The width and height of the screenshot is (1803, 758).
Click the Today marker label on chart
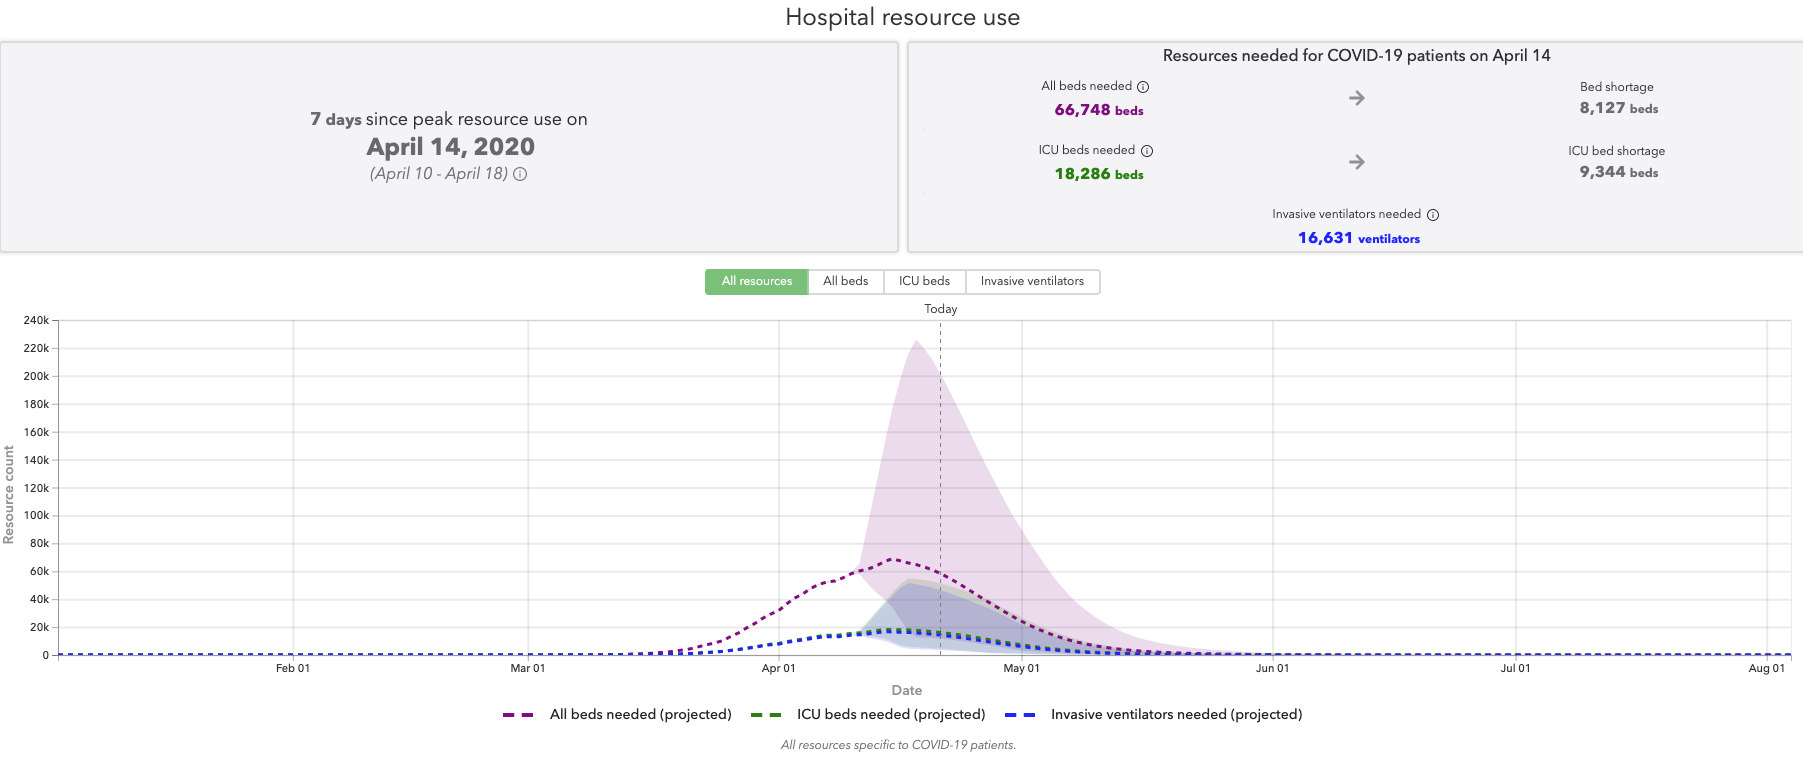coord(940,309)
